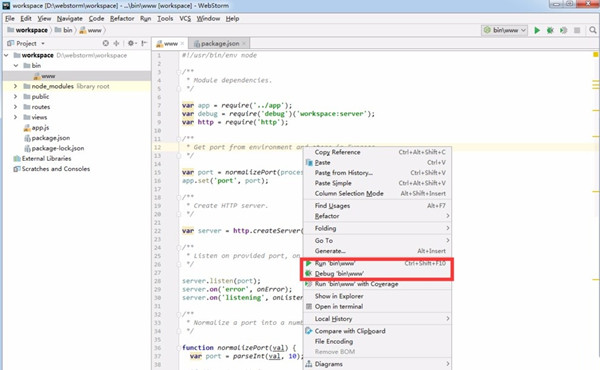This screenshot has width=600, height=370.
Task: Click the collapse all icon in Project panel
Action: coord(116,43)
